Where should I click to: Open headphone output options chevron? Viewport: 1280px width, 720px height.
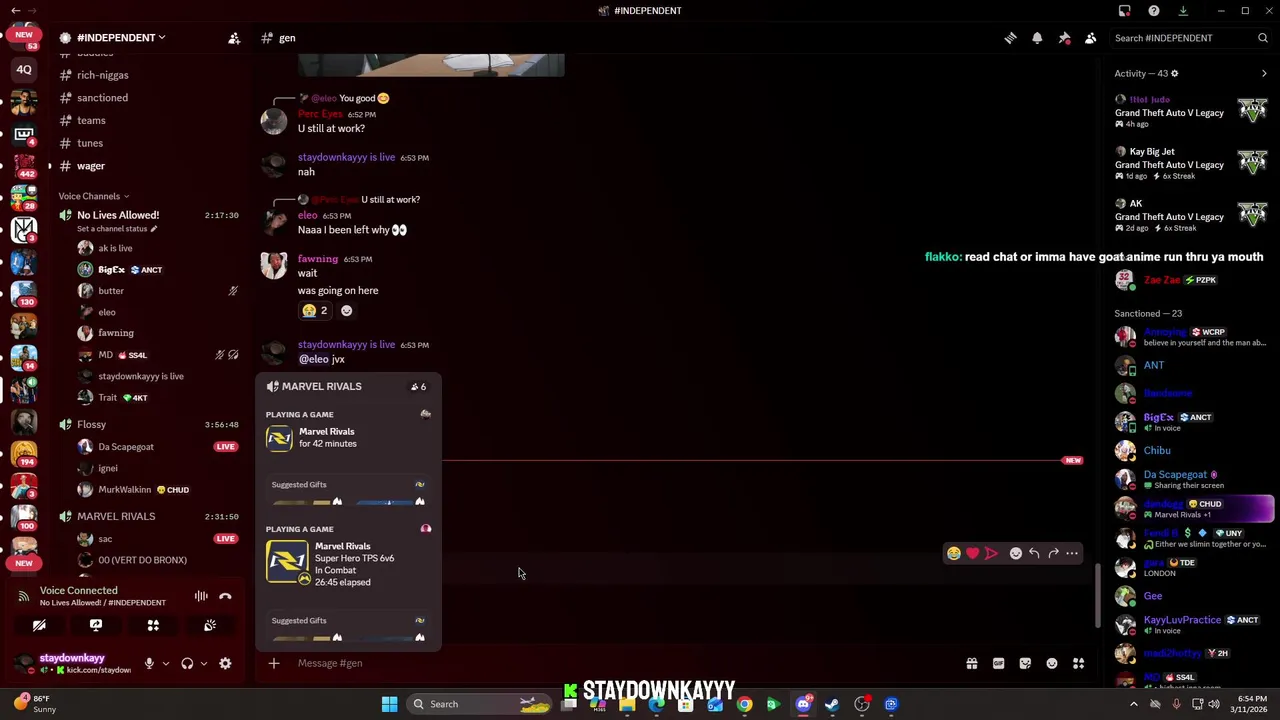tap(203, 663)
